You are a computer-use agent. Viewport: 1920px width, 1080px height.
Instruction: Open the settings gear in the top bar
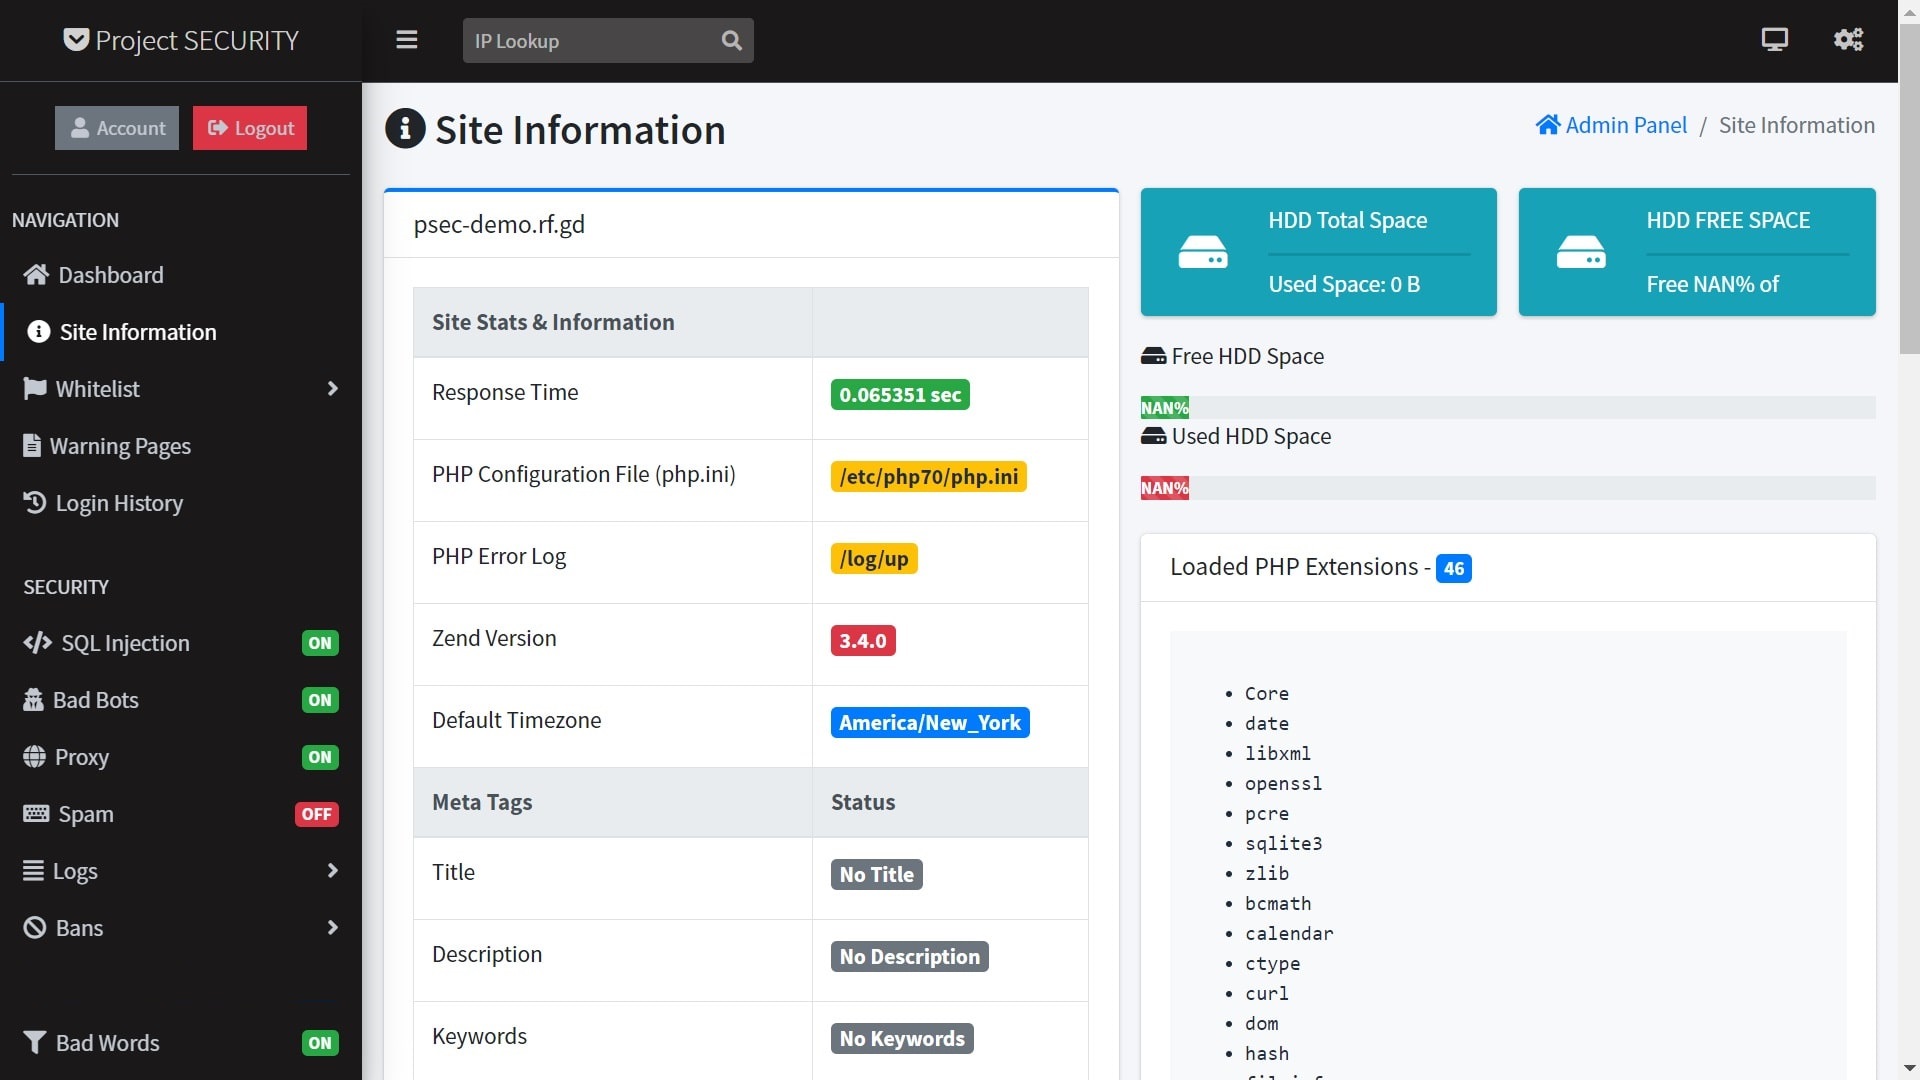click(1848, 40)
